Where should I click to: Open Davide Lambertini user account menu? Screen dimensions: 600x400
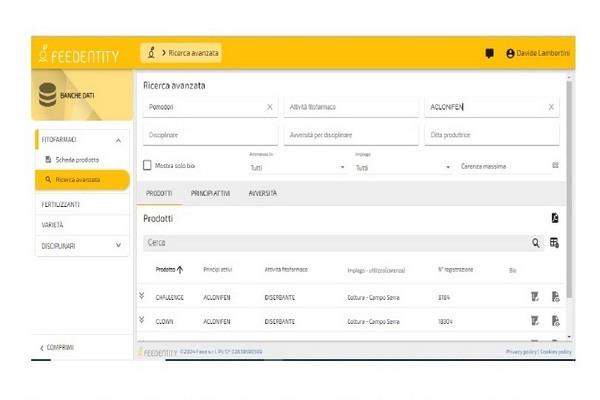[540, 53]
